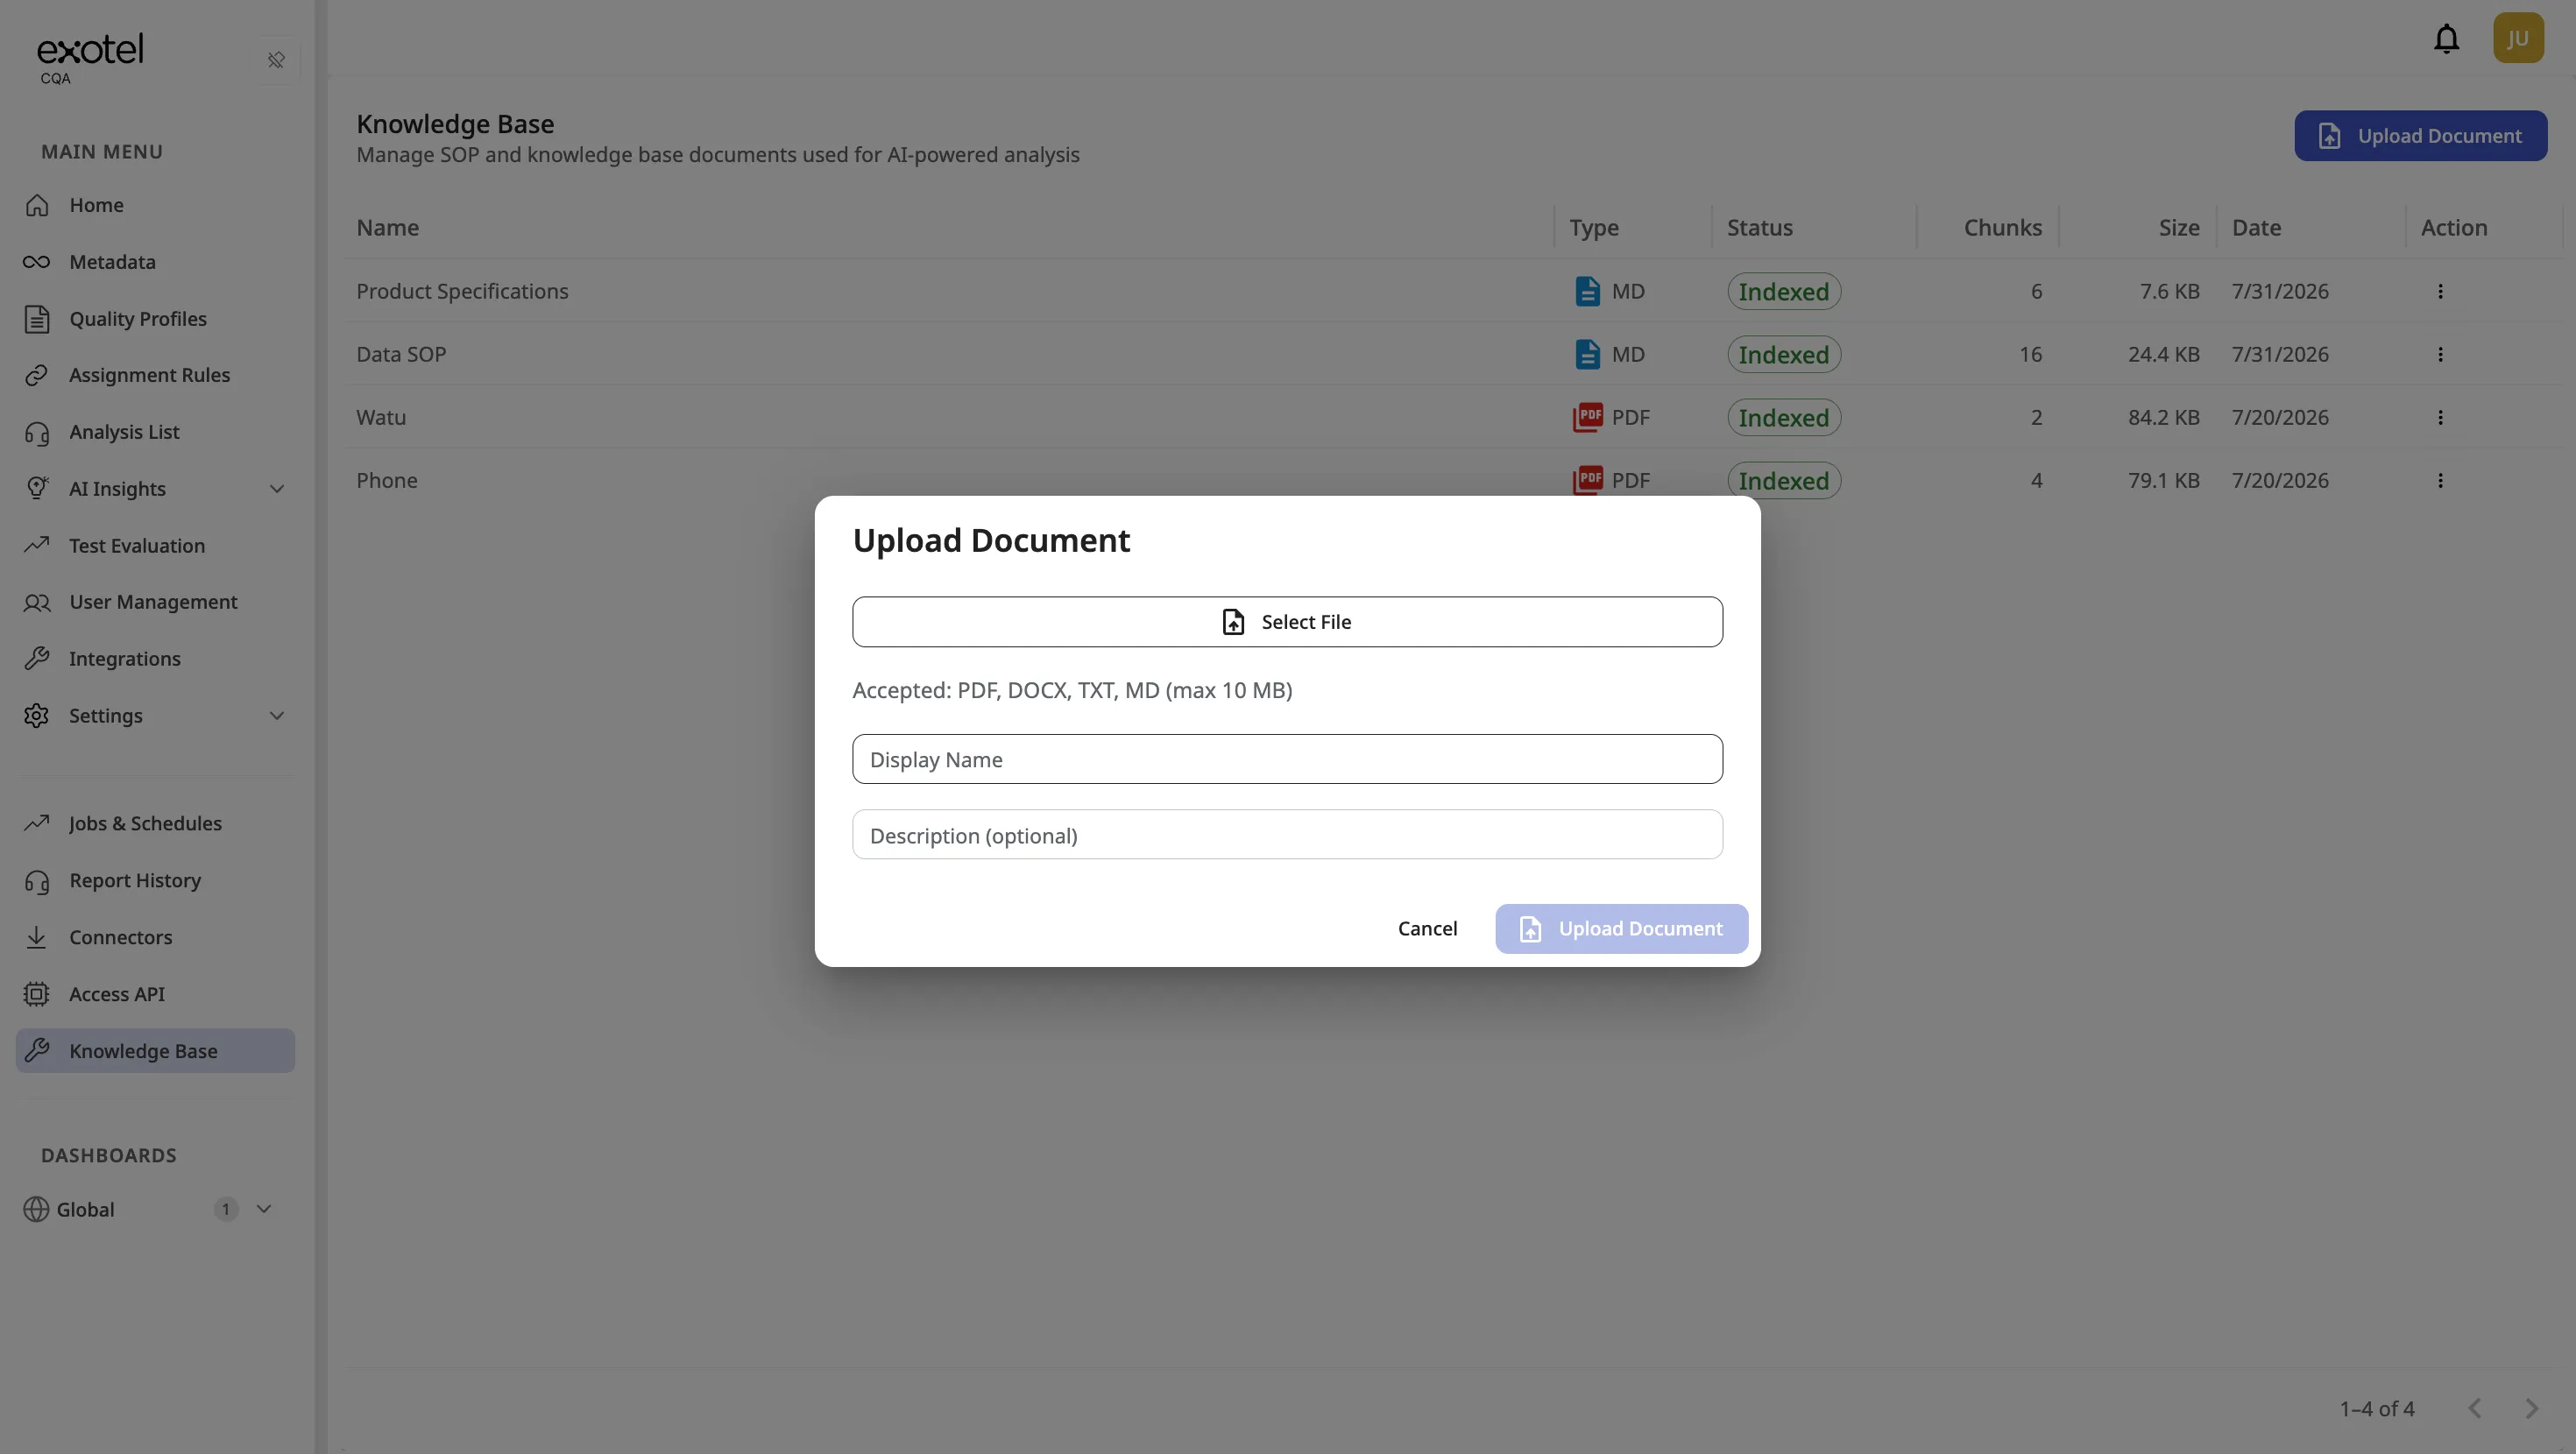Open the three-dot menu for Watu row
The image size is (2576, 1454).
tap(2440, 417)
